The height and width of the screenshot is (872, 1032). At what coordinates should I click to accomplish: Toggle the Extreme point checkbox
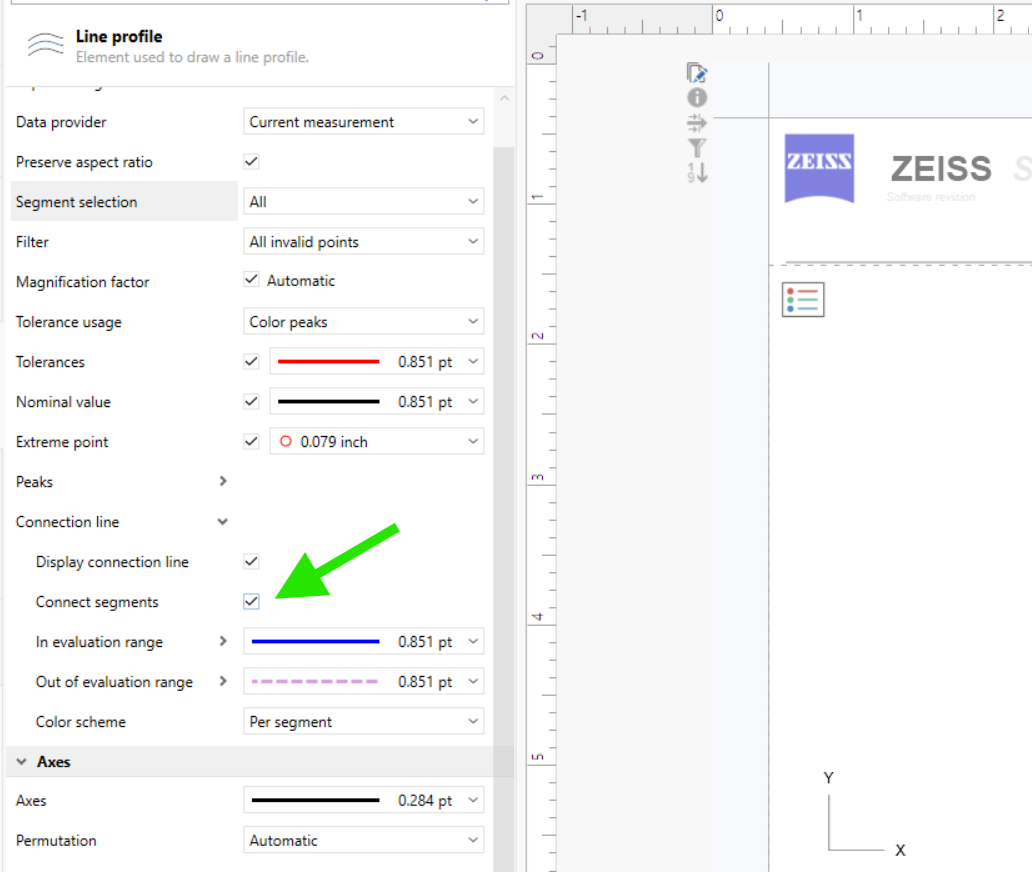251,441
